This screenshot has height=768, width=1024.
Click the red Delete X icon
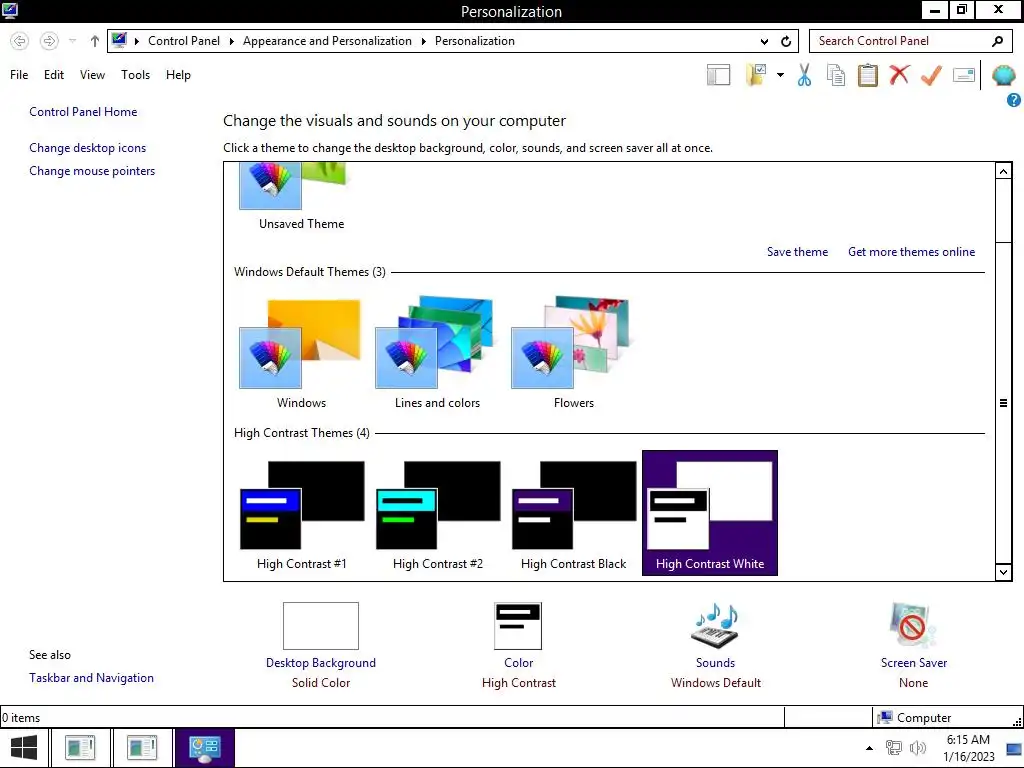pyautogui.click(x=899, y=74)
